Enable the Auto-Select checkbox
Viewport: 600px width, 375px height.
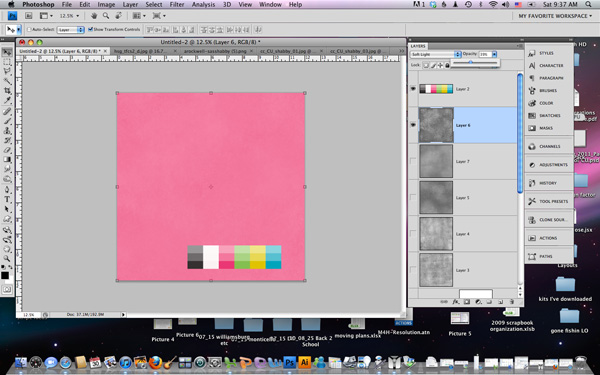(29, 29)
